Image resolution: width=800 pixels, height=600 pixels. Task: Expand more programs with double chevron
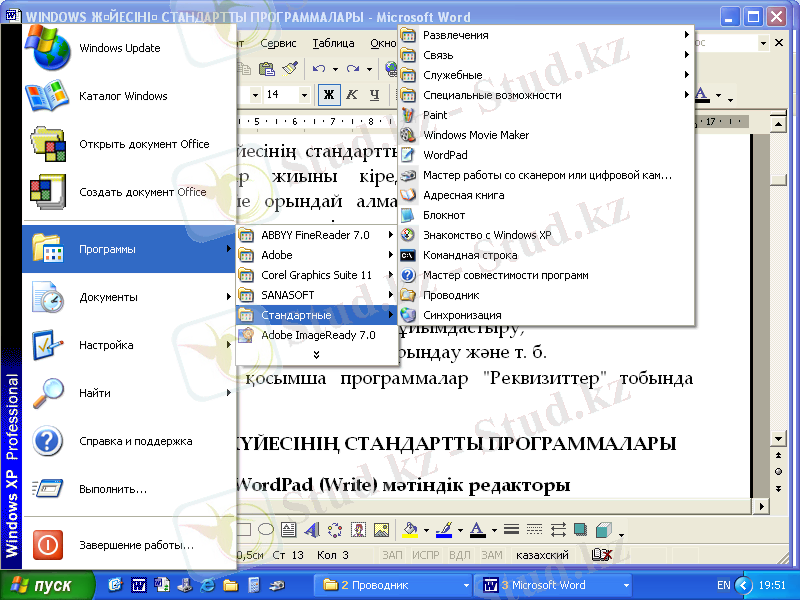pyautogui.click(x=316, y=355)
